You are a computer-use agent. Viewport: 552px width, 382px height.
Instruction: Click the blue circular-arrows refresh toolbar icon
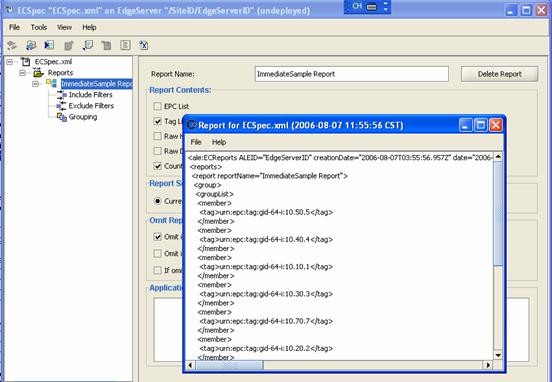pyautogui.click(x=31, y=45)
